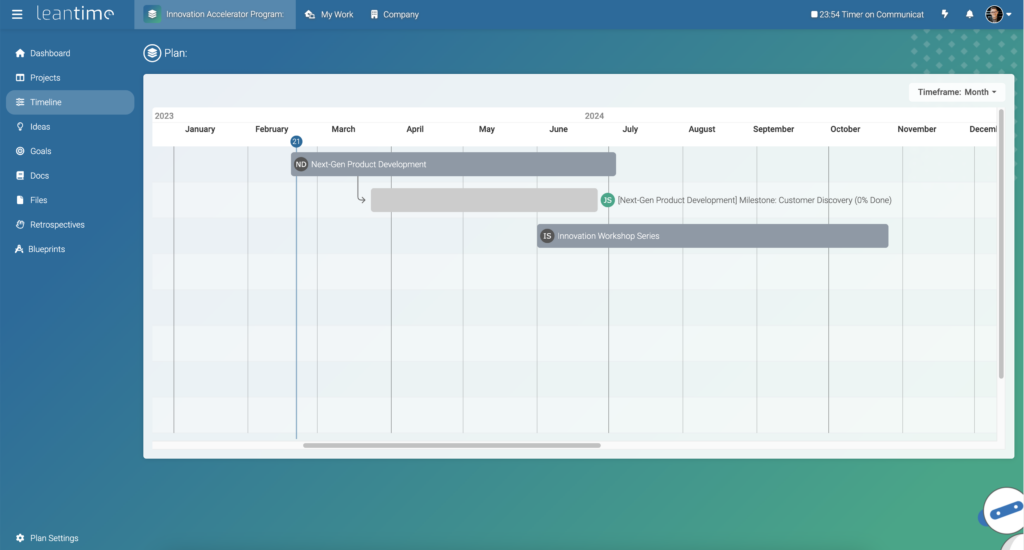
Task: Select the Innovation Workshop Series bar
Action: coord(712,236)
